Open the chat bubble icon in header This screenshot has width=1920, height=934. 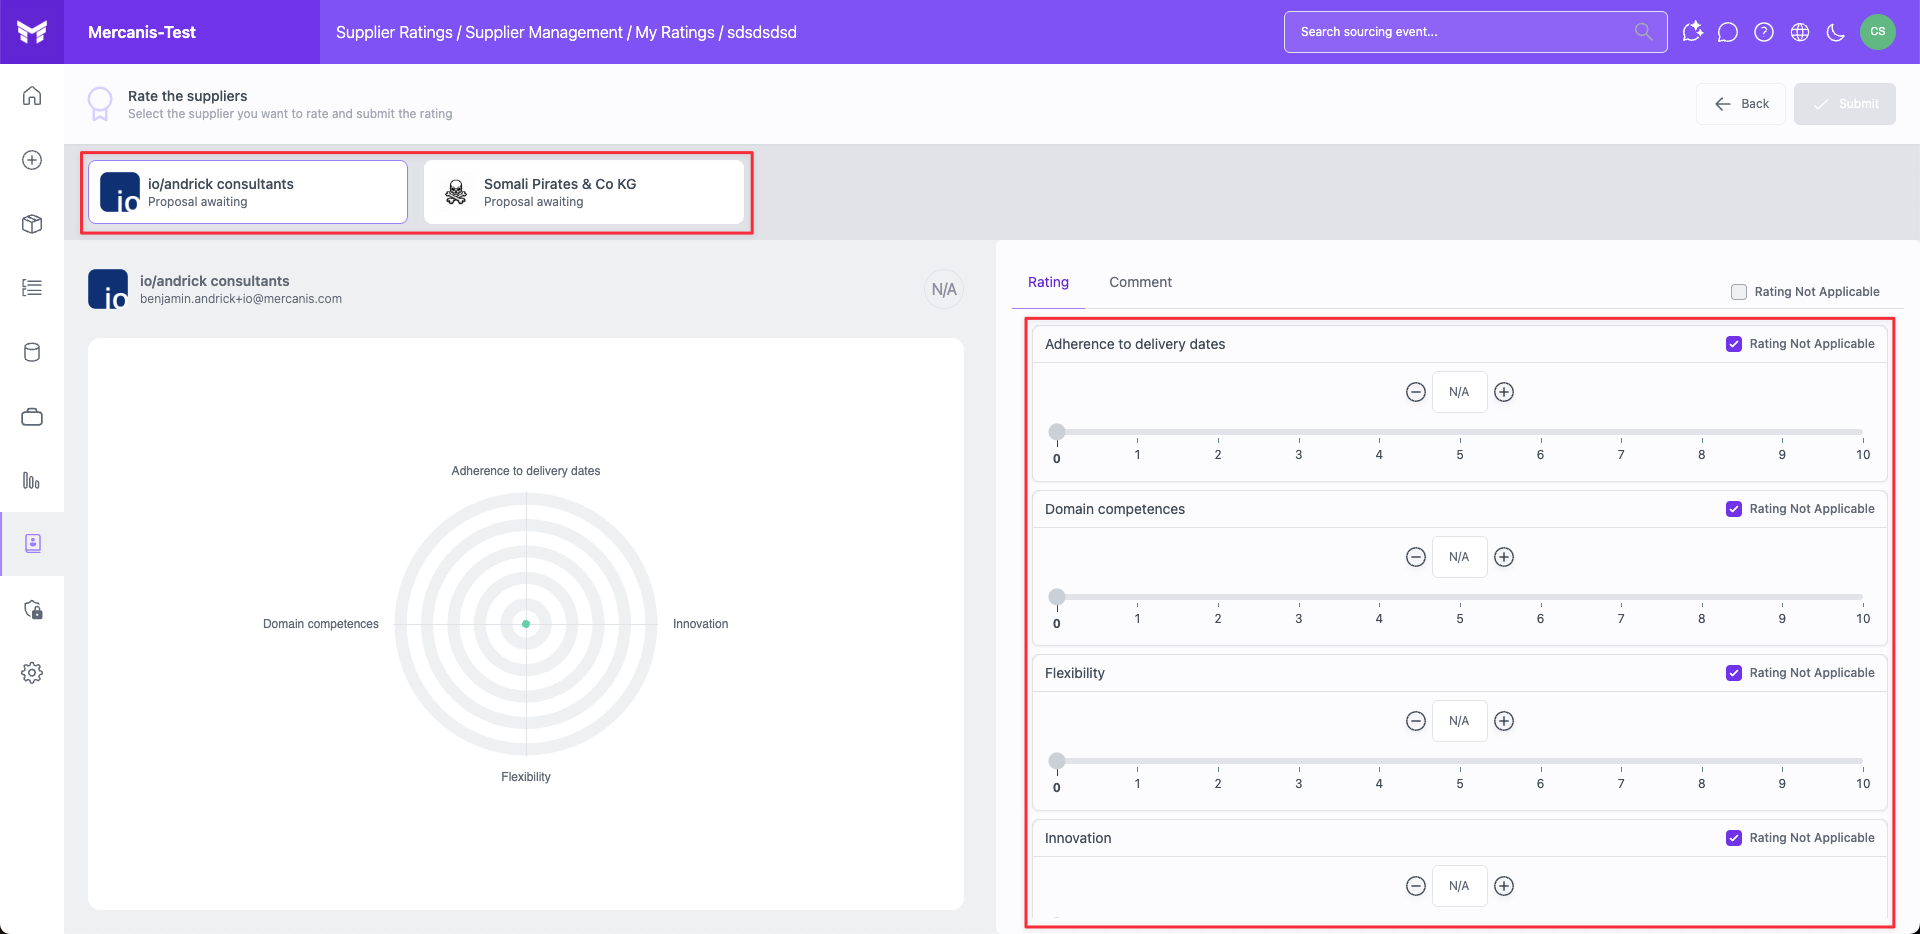coord(1727,32)
